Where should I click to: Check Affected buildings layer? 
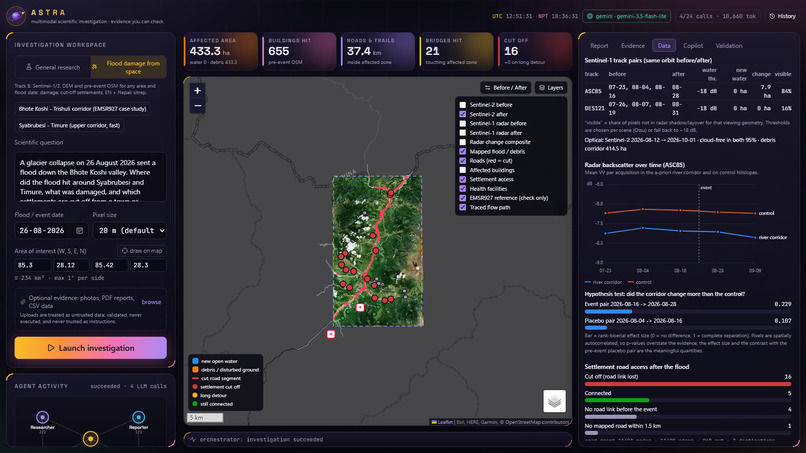tap(463, 170)
